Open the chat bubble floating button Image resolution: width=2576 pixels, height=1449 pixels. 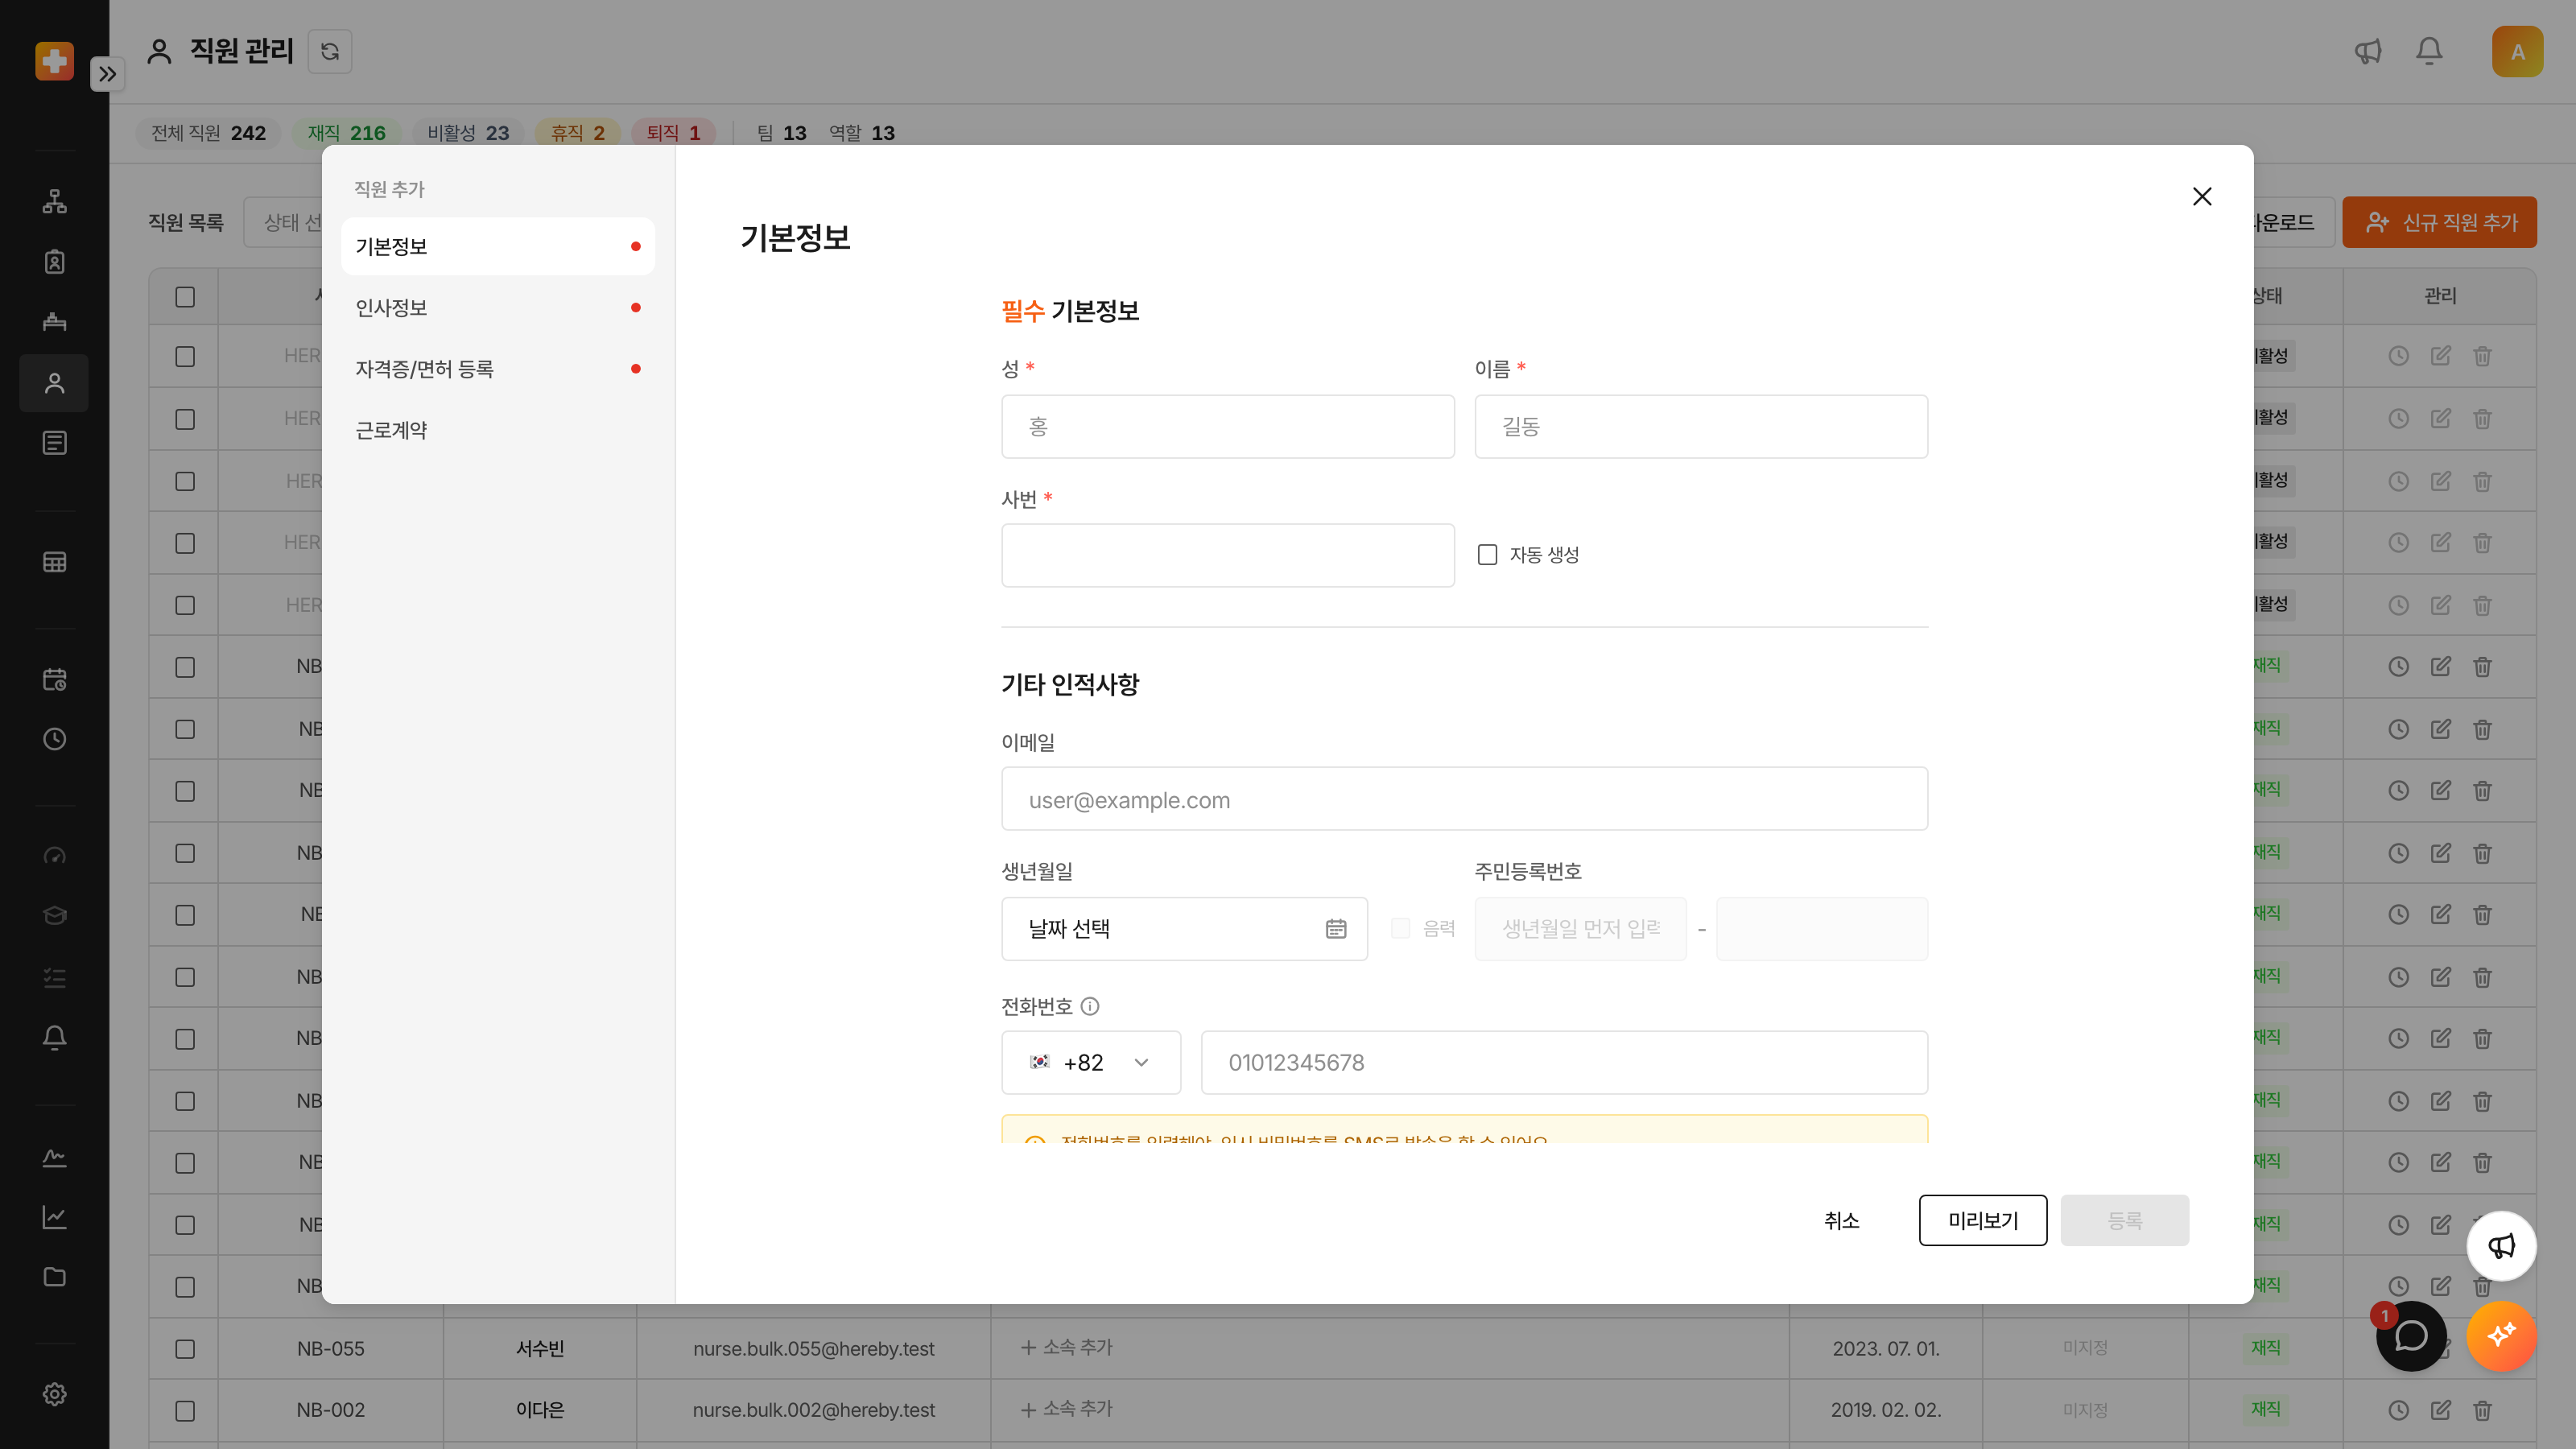(2411, 1335)
